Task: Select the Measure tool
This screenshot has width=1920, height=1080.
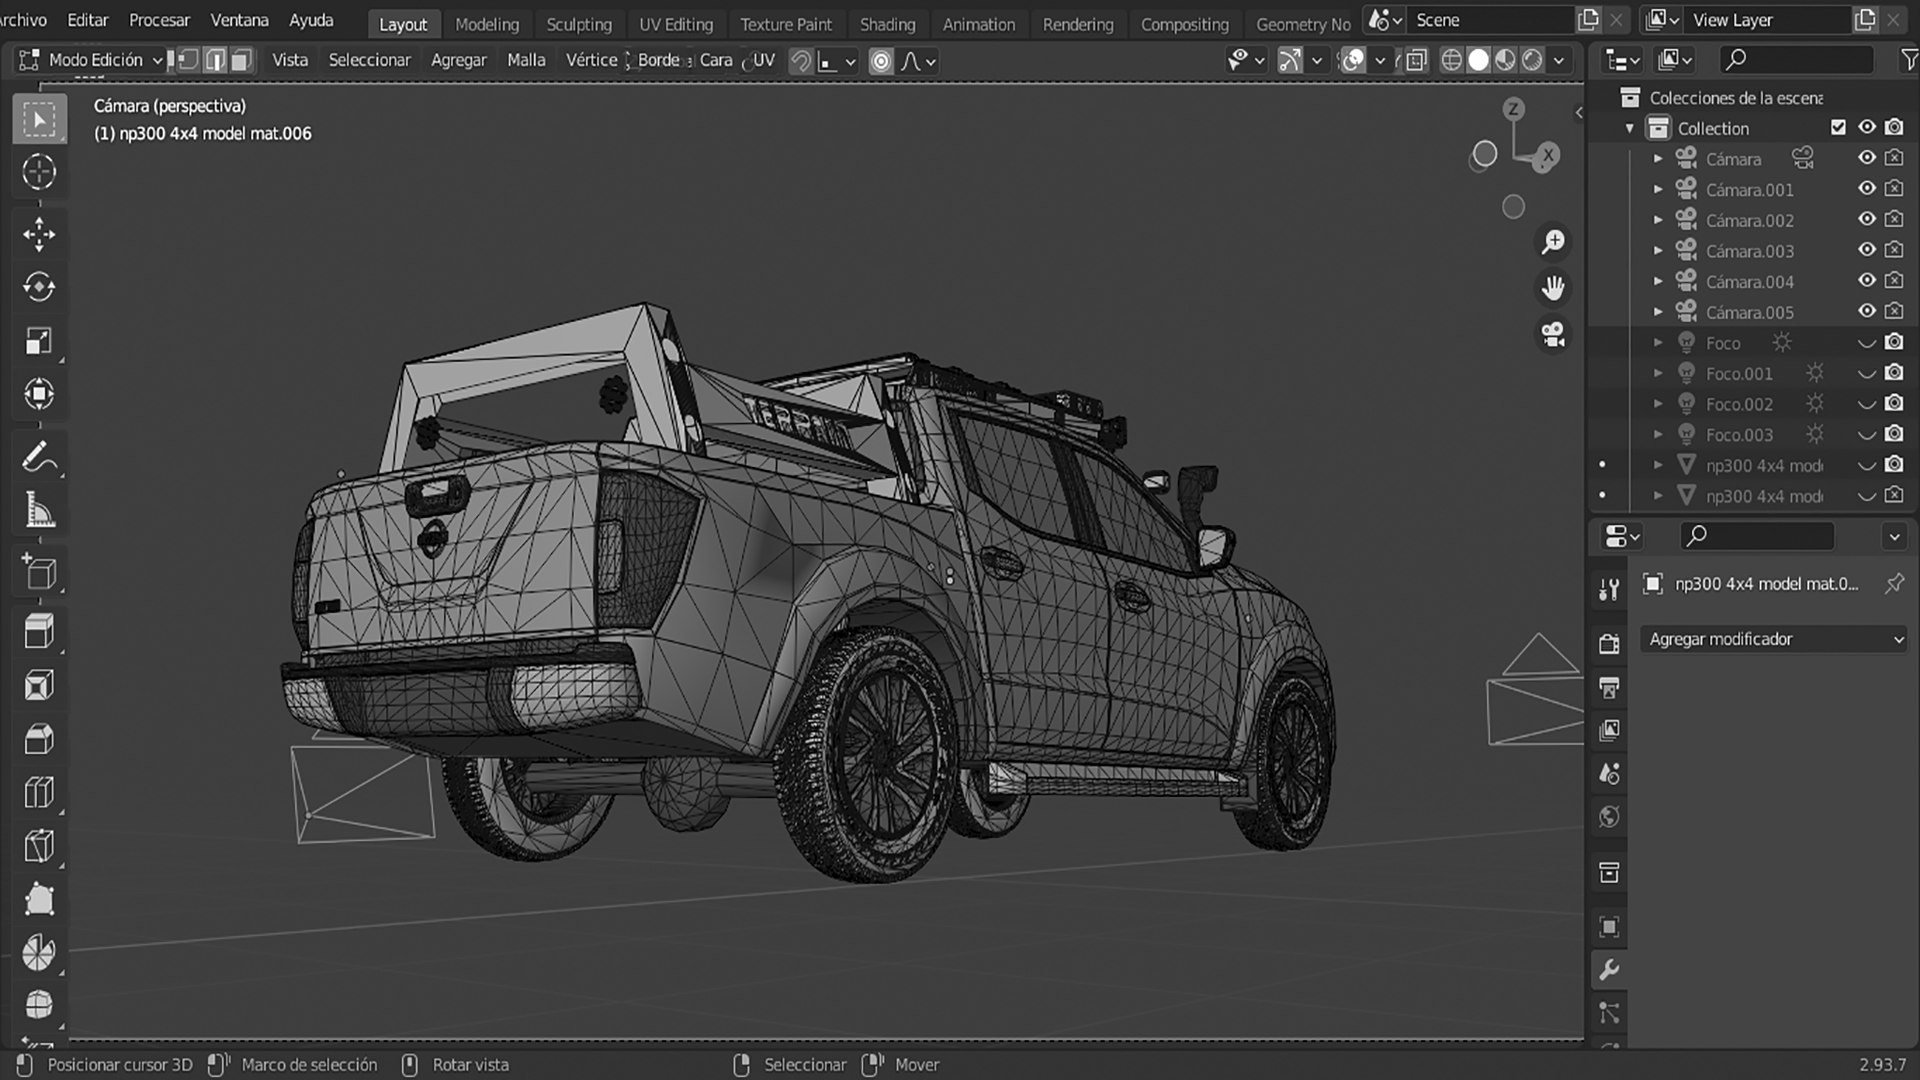Action: (x=39, y=510)
